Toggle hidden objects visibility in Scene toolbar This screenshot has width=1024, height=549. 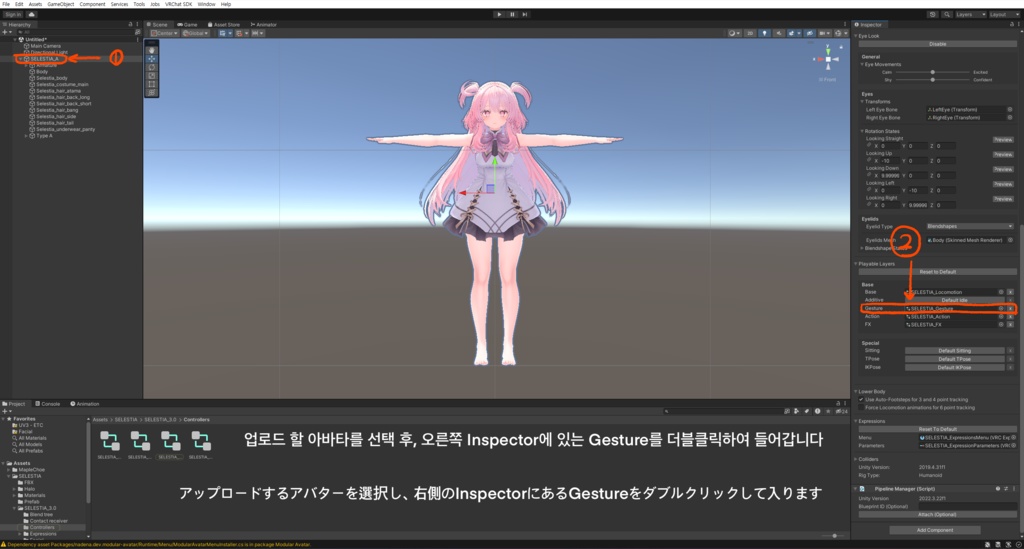point(810,33)
